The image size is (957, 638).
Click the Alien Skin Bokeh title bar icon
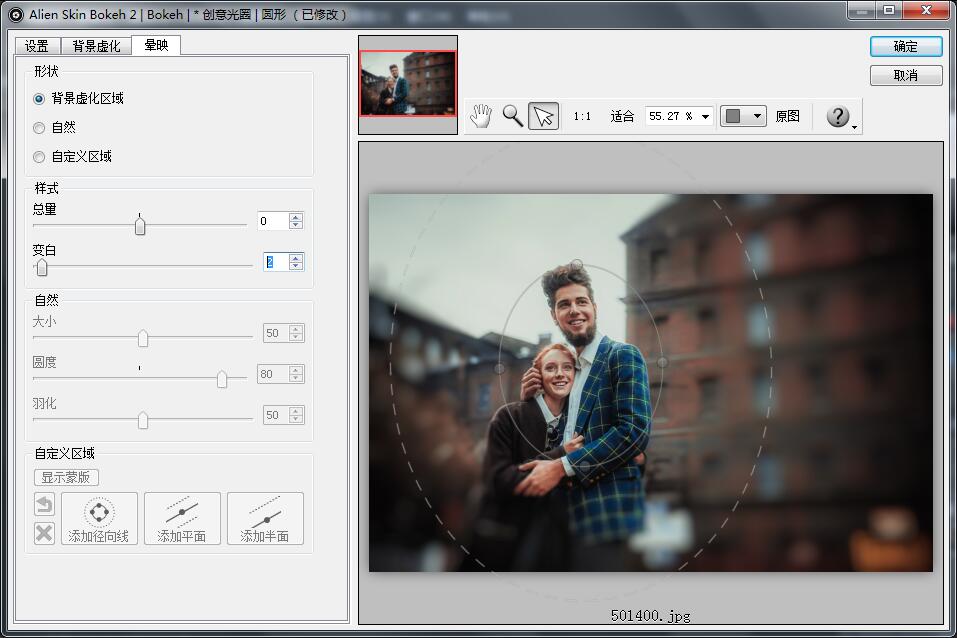(x=16, y=13)
